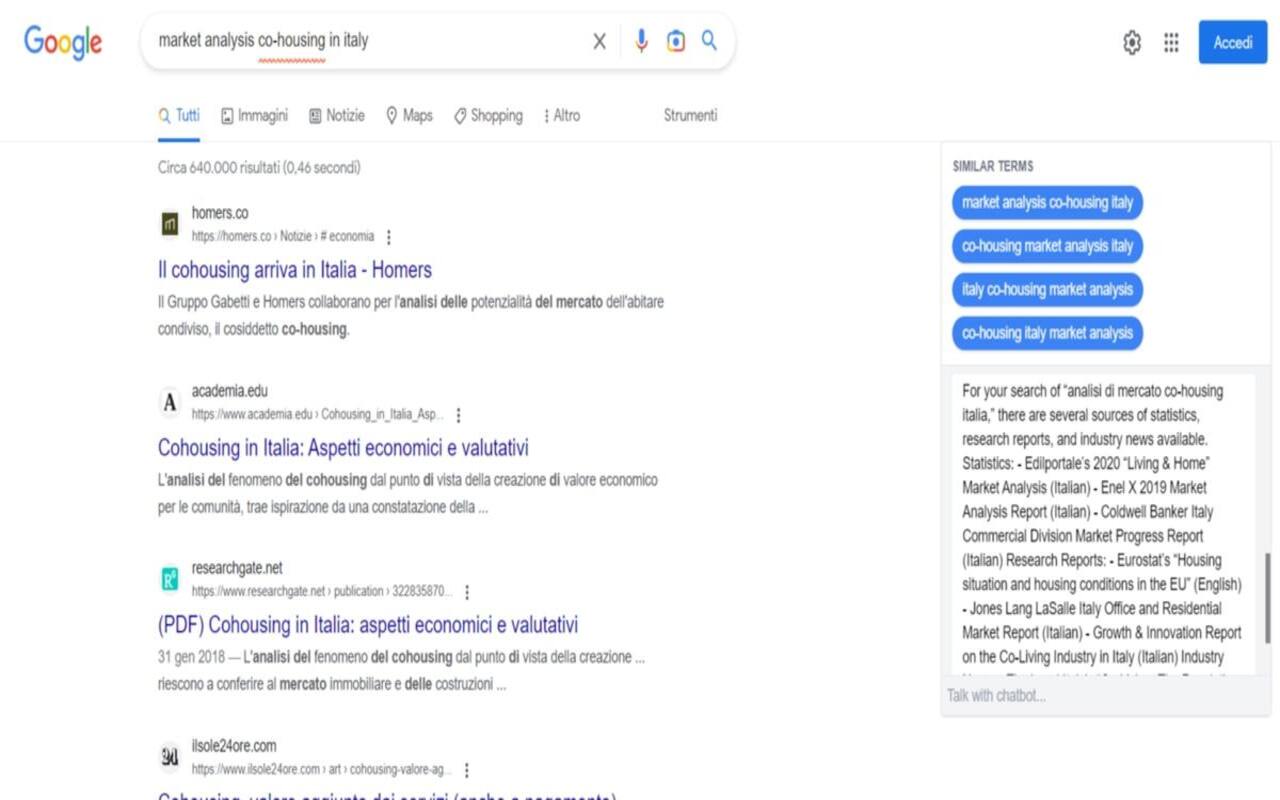Run the search with the magnifier icon
This screenshot has height=800, width=1280.
[709, 41]
